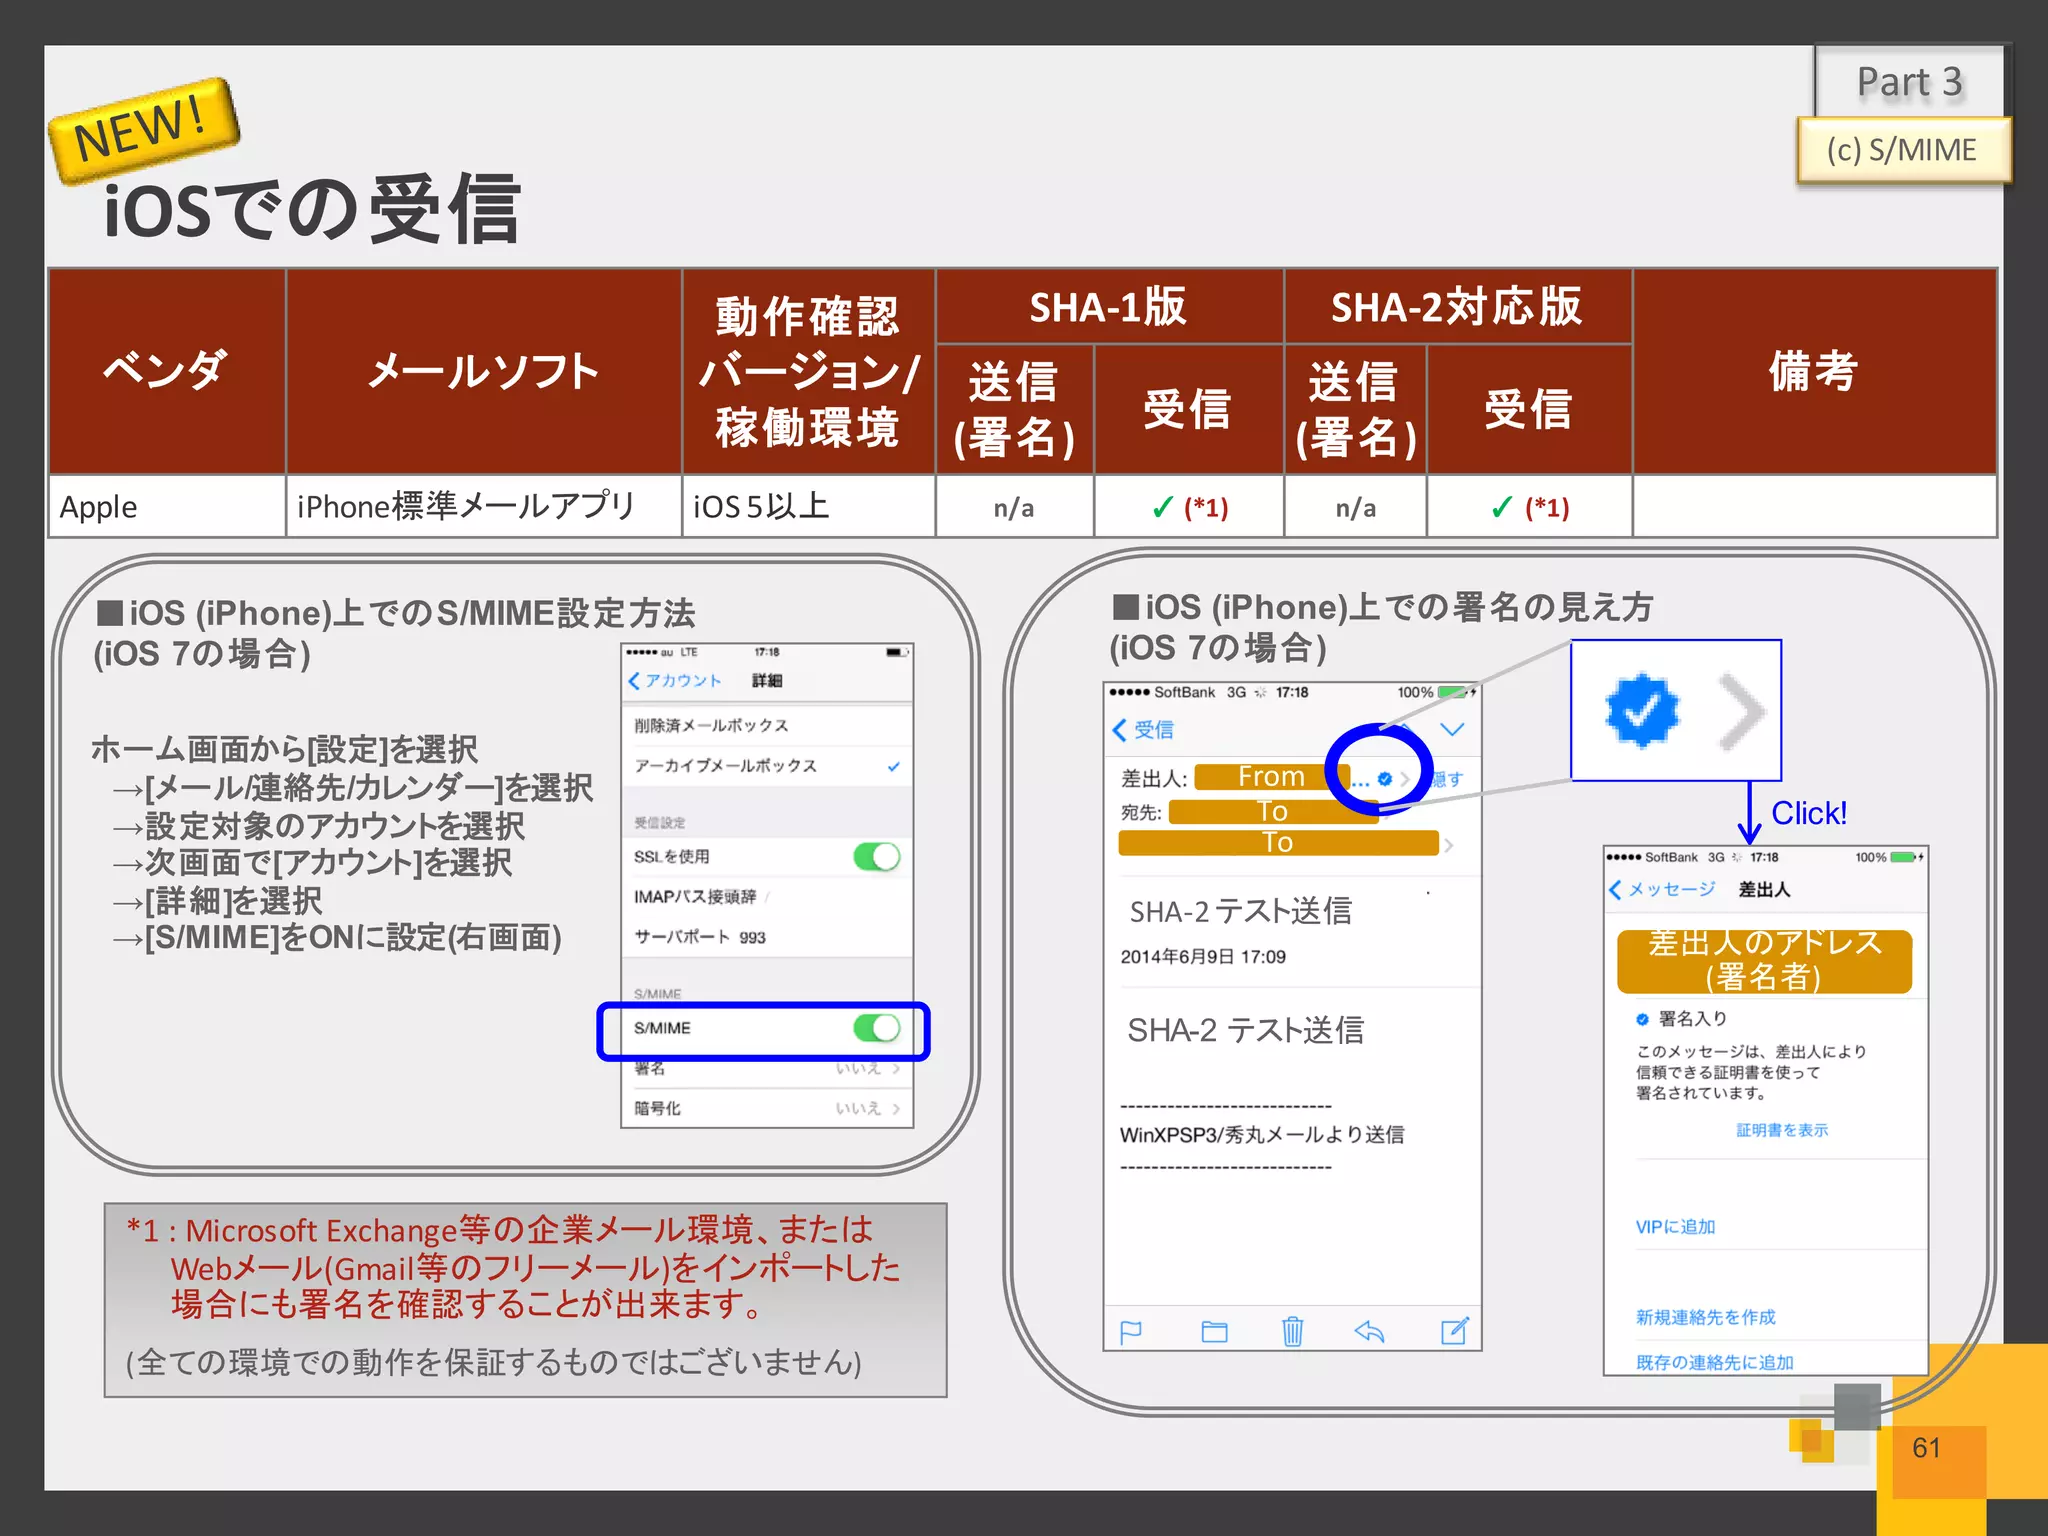Click the Part 3 tab label

click(1910, 82)
